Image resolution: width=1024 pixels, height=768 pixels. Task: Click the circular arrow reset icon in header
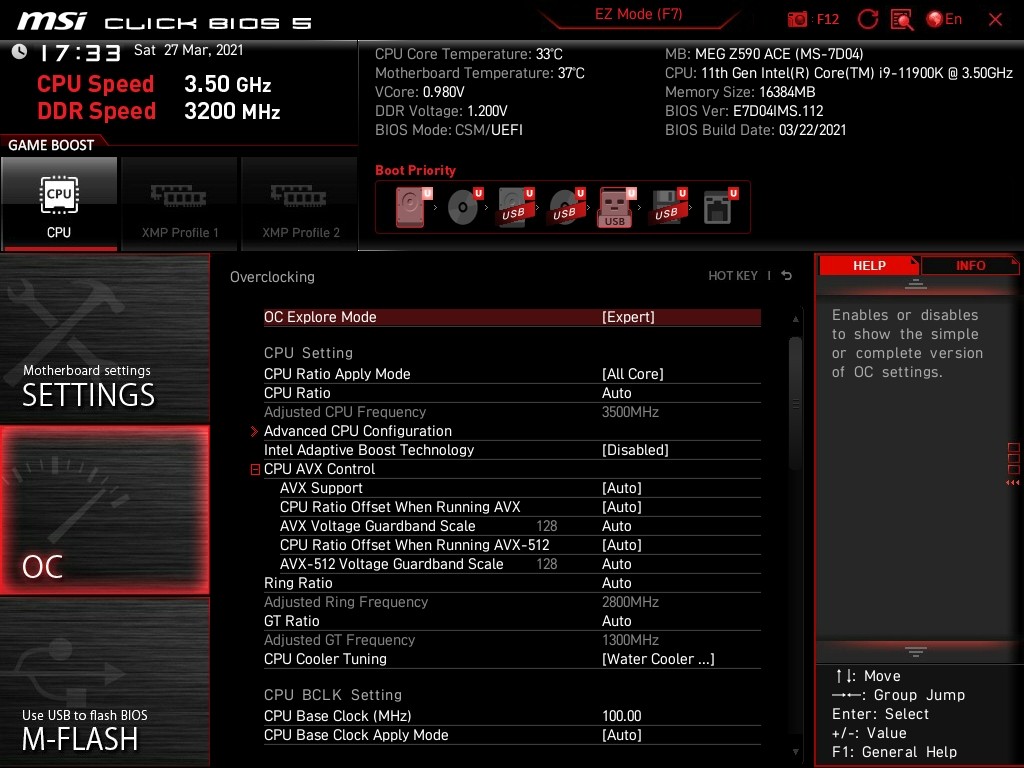(868, 19)
